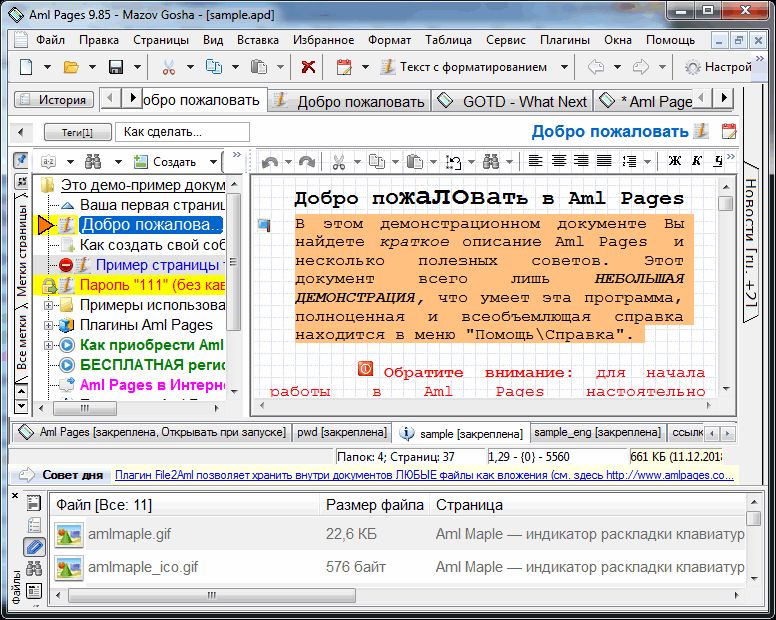Switch to GOTD - What Next tab

pos(512,101)
